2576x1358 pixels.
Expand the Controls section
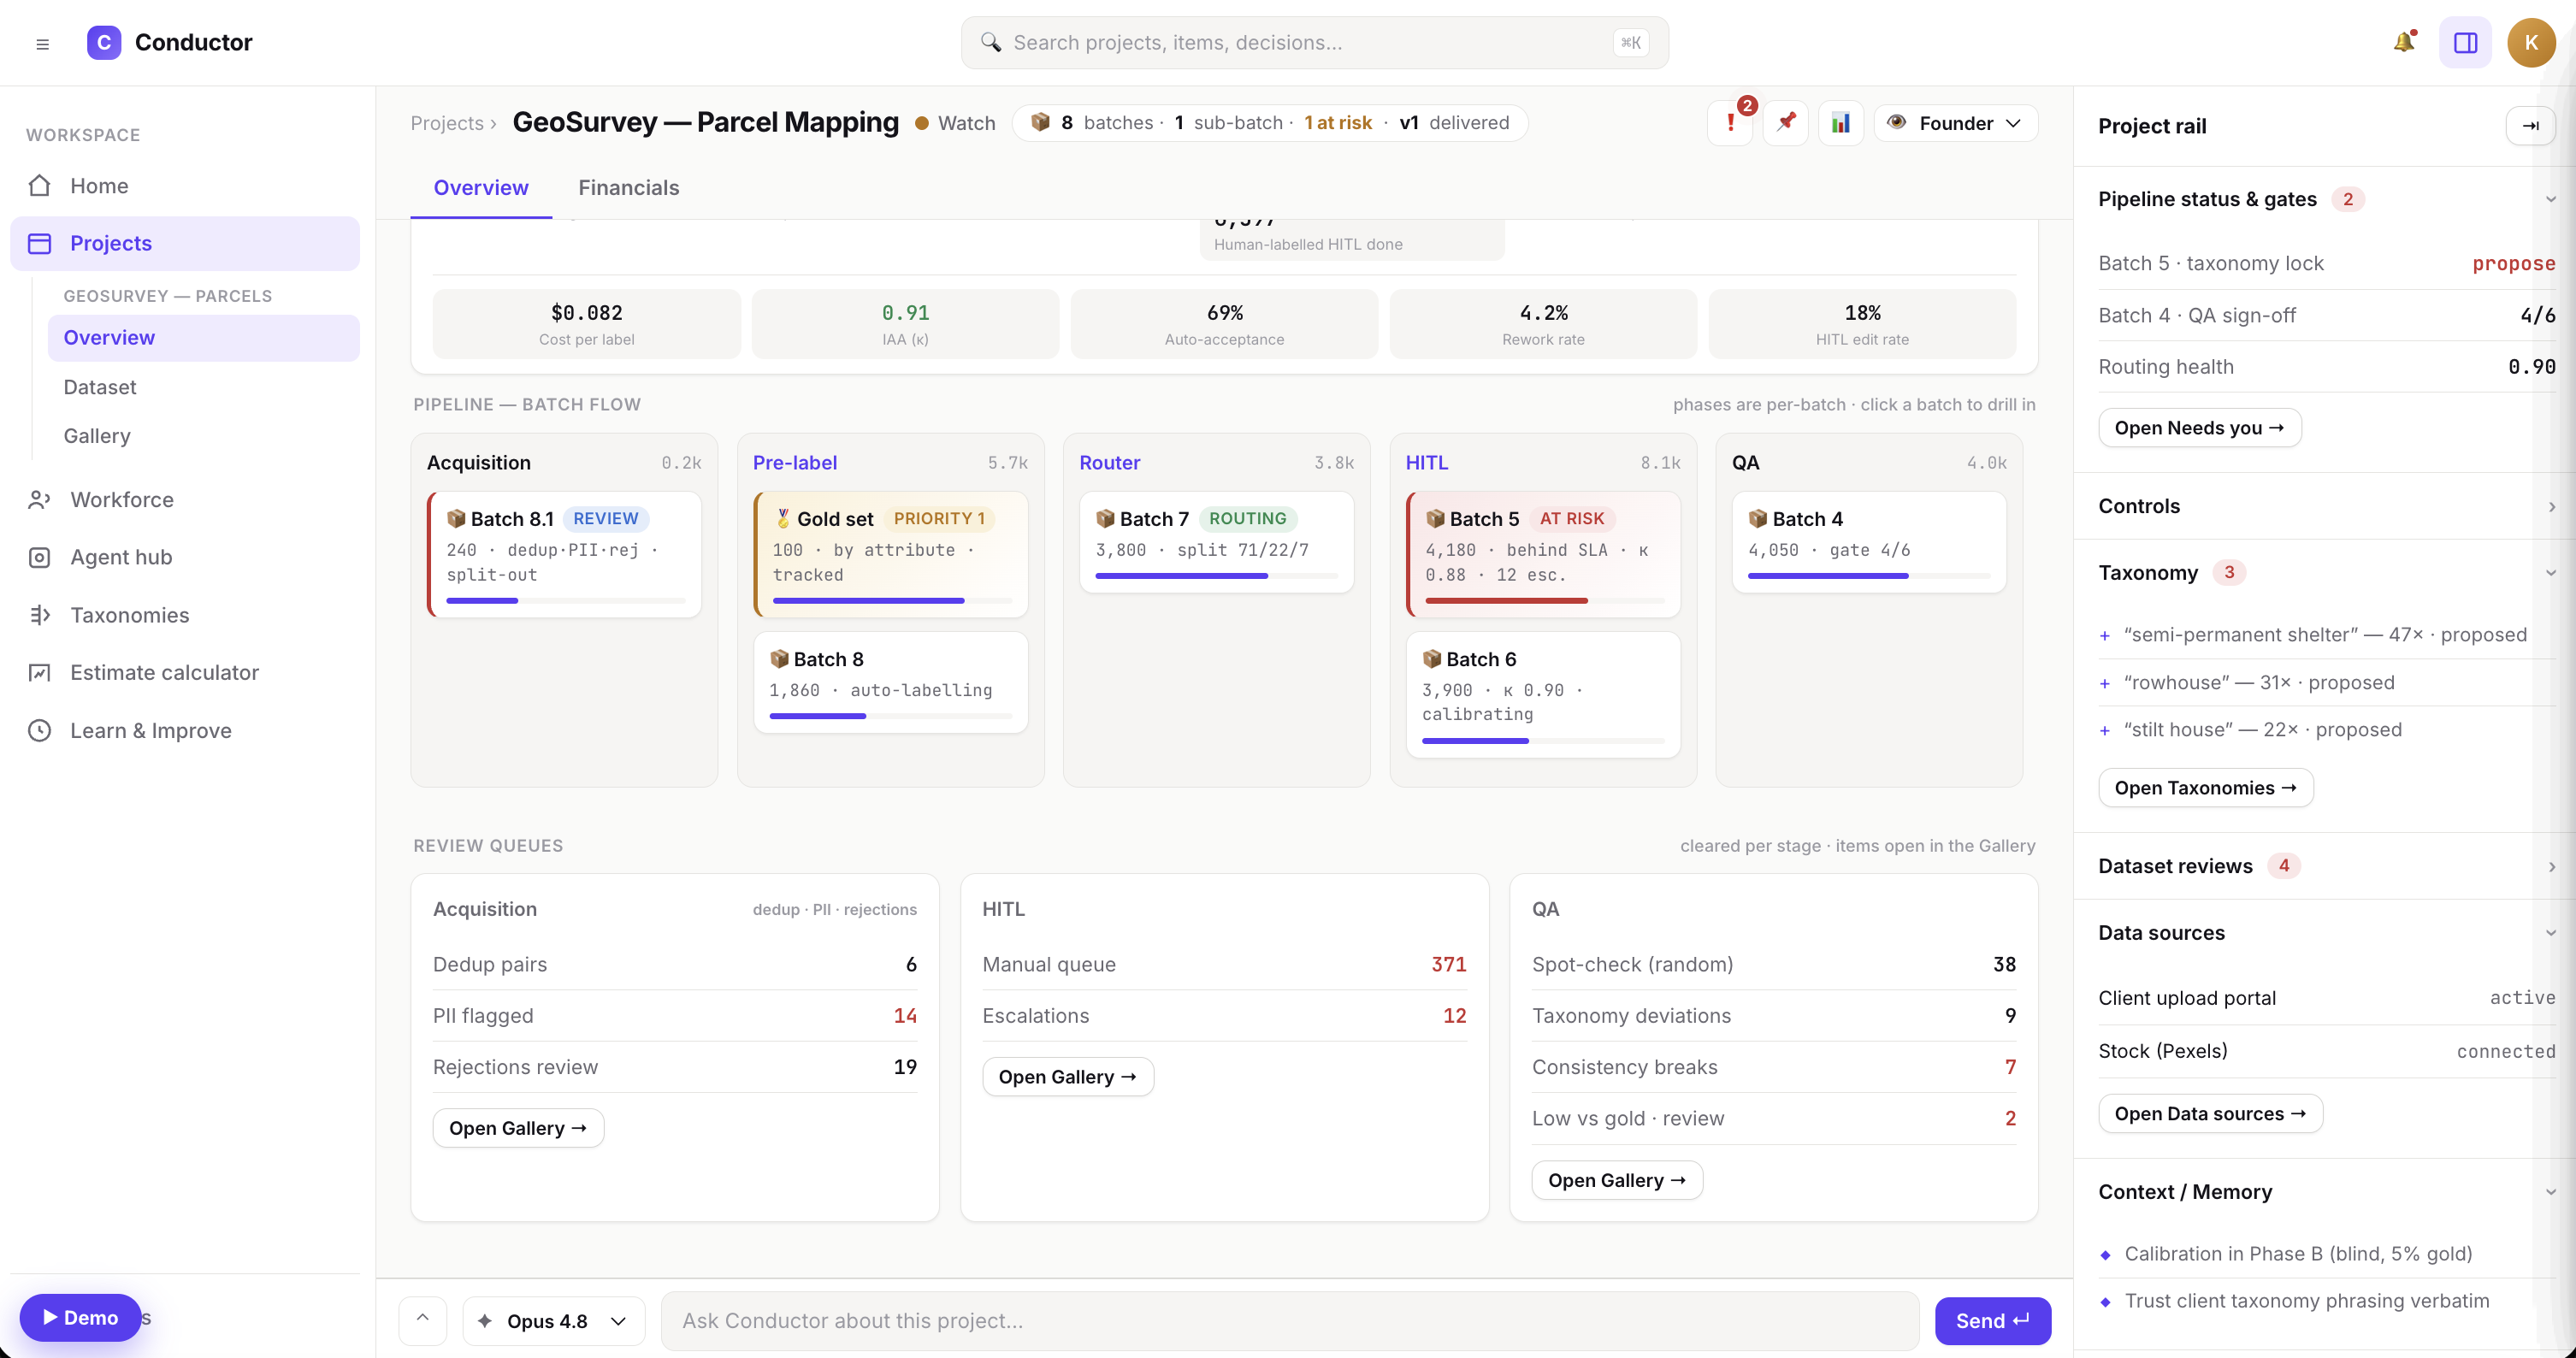pyautogui.click(x=2551, y=506)
